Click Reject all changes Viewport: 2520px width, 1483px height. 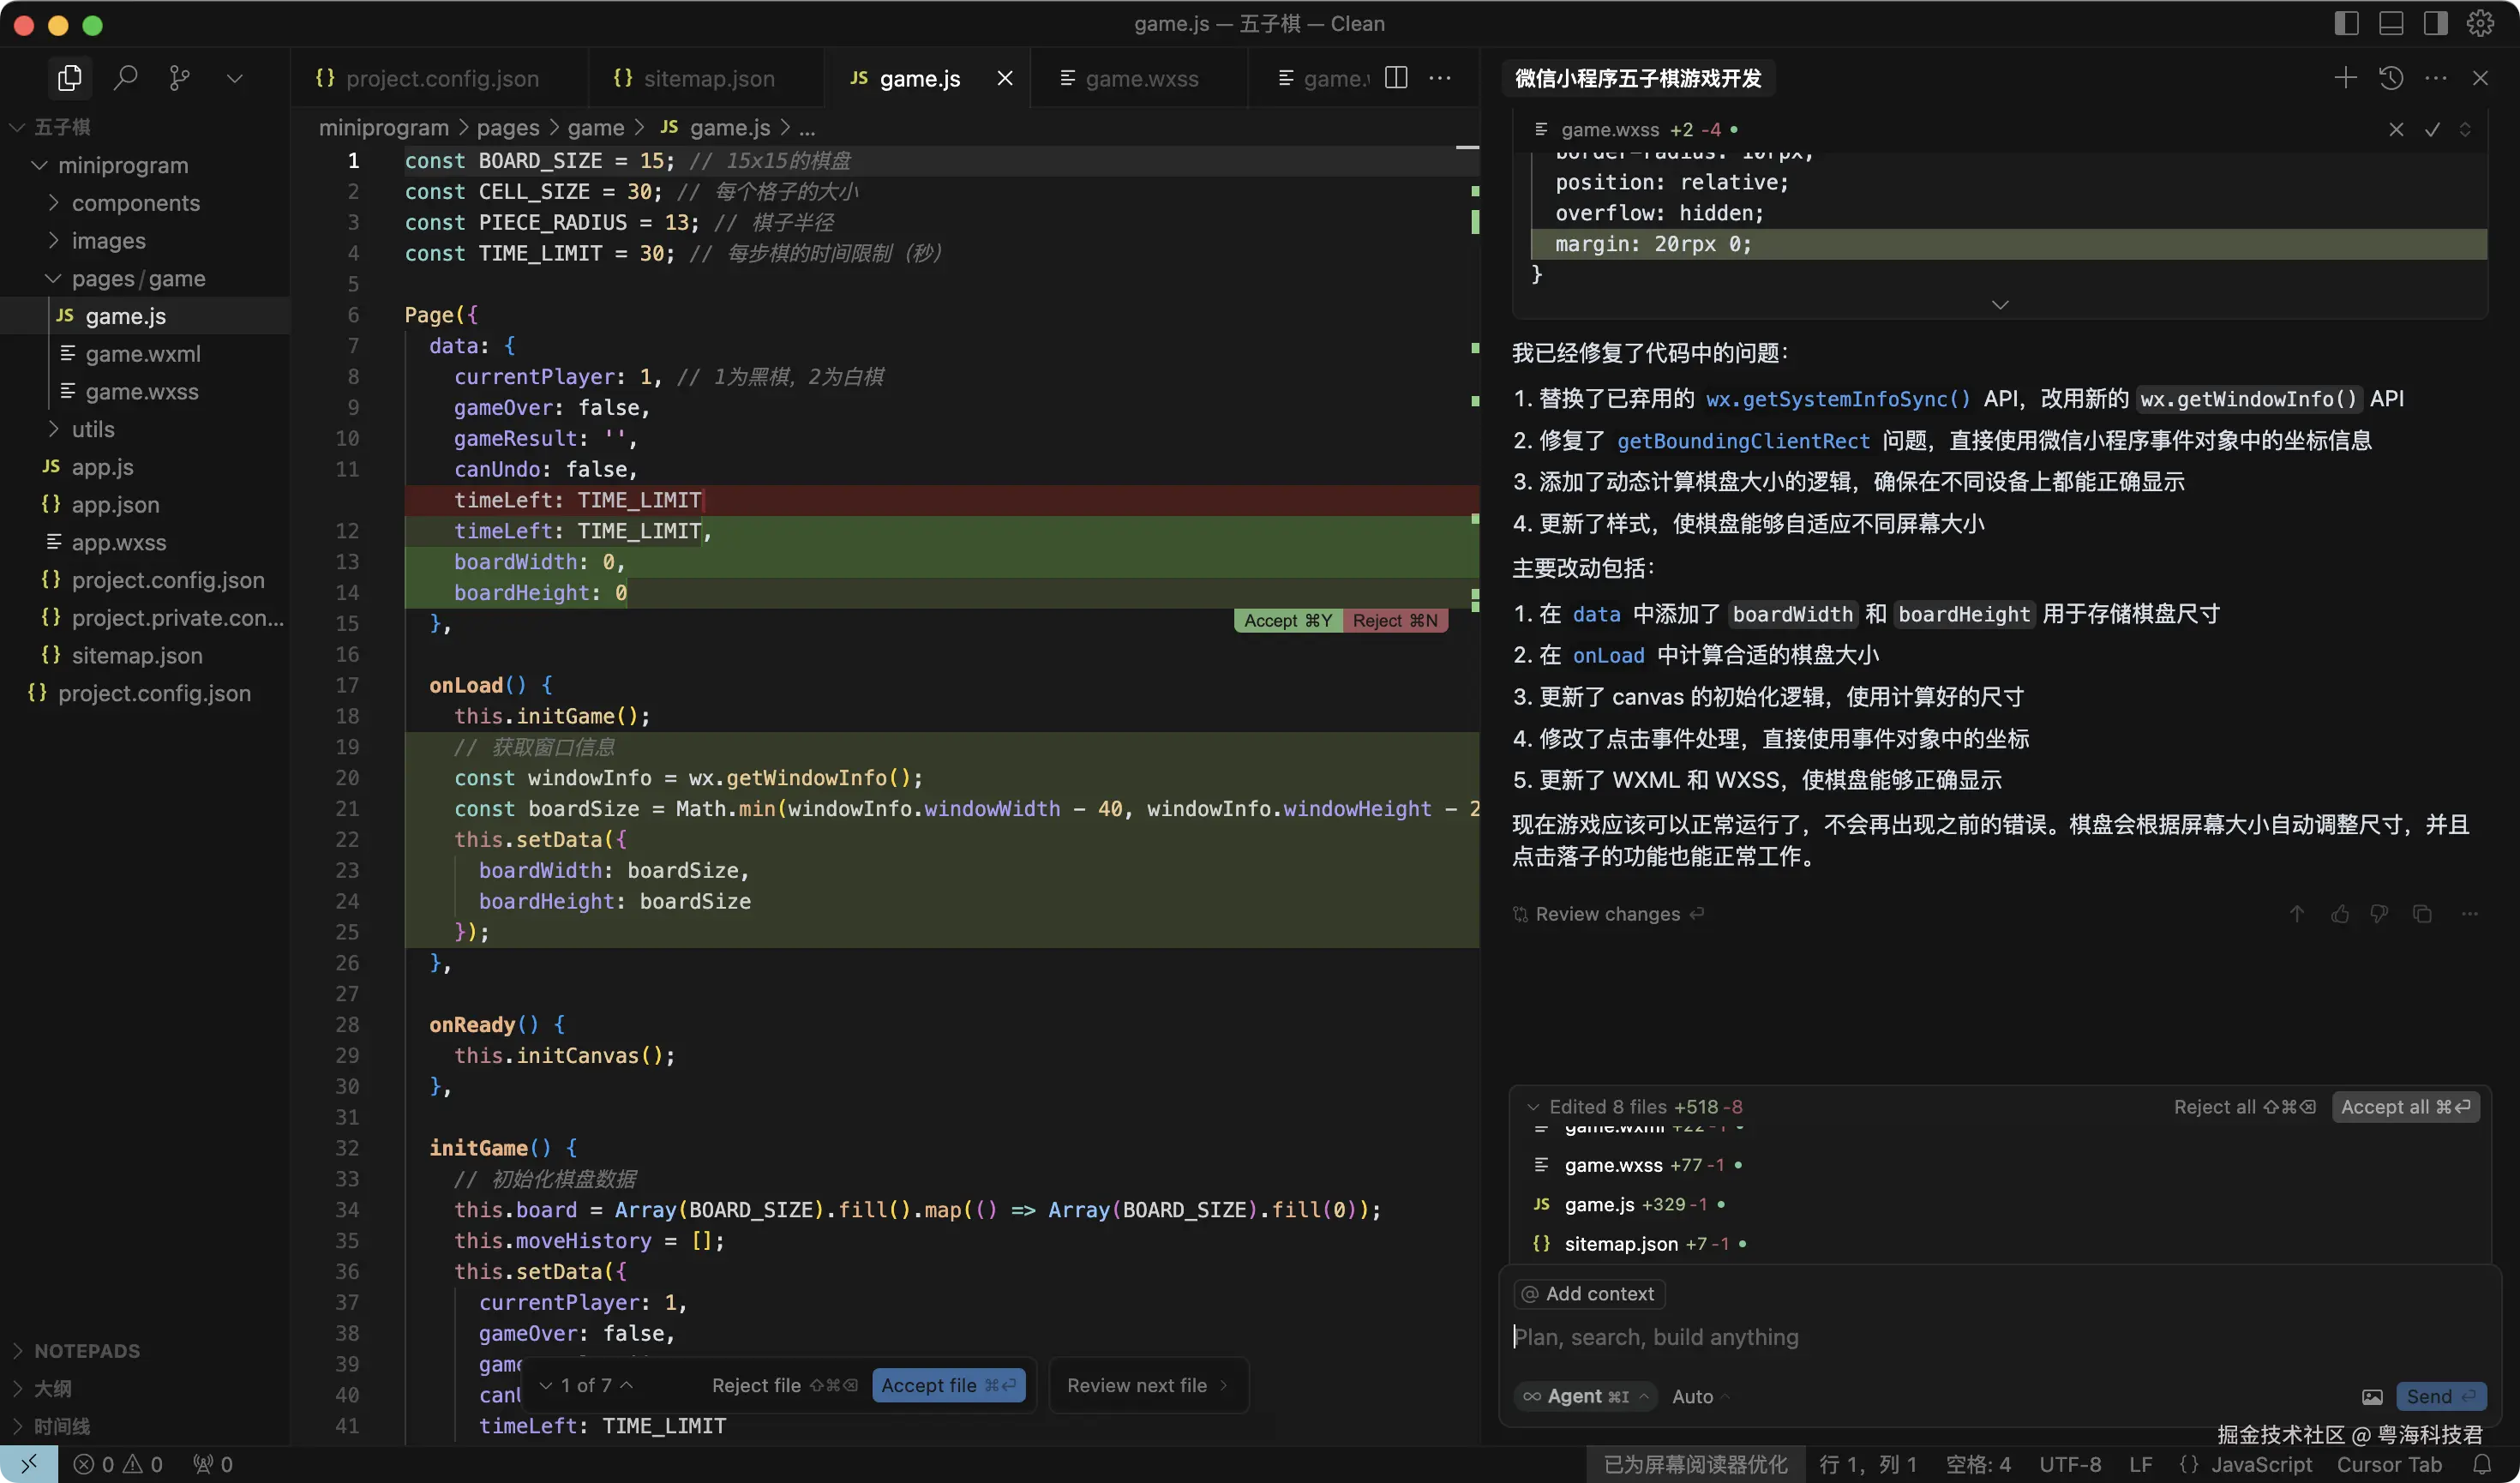point(2244,1106)
